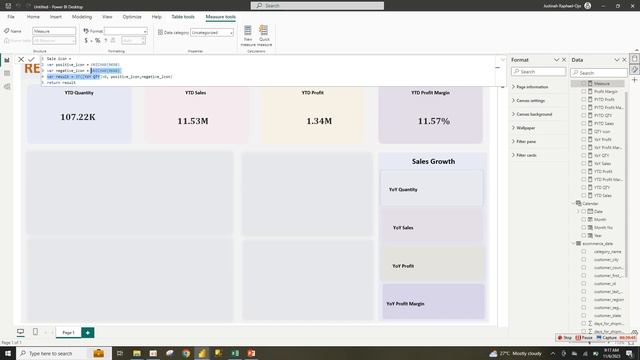The image size is (640, 360).
Task: Switch to the Modeling ribbon tab
Action: click(x=82, y=17)
